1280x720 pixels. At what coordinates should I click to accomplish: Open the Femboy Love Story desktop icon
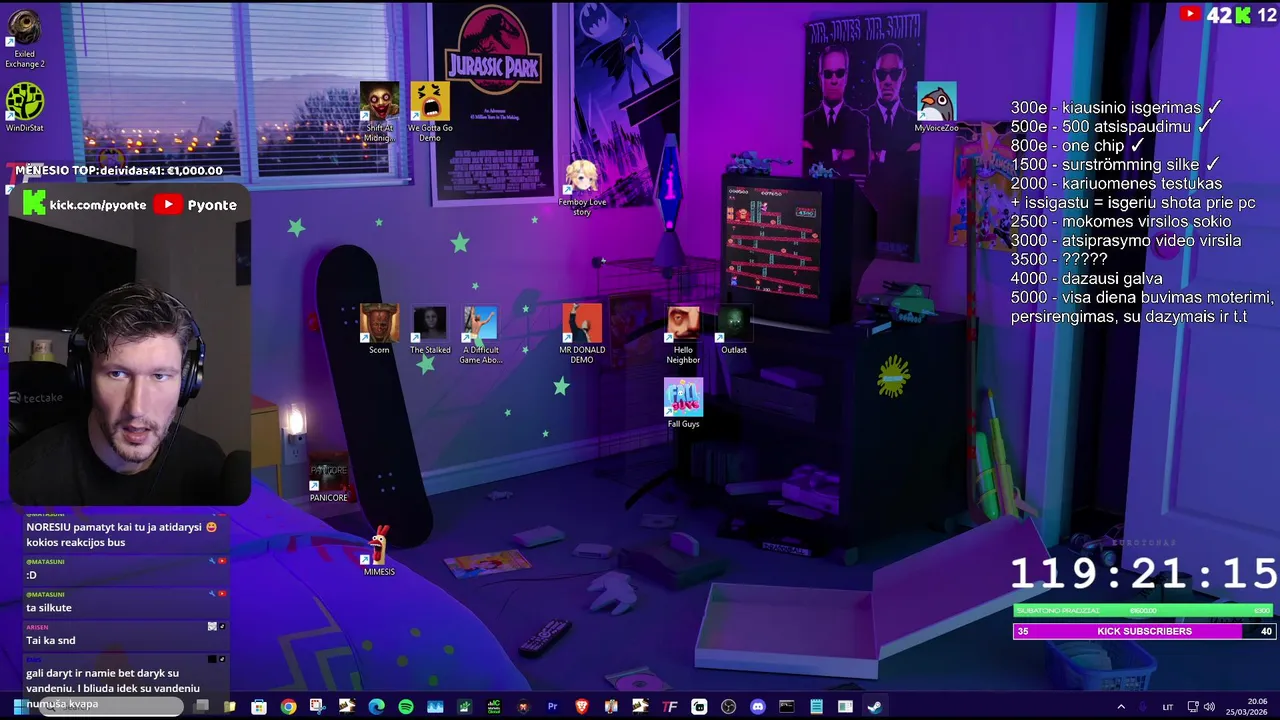coord(582,188)
